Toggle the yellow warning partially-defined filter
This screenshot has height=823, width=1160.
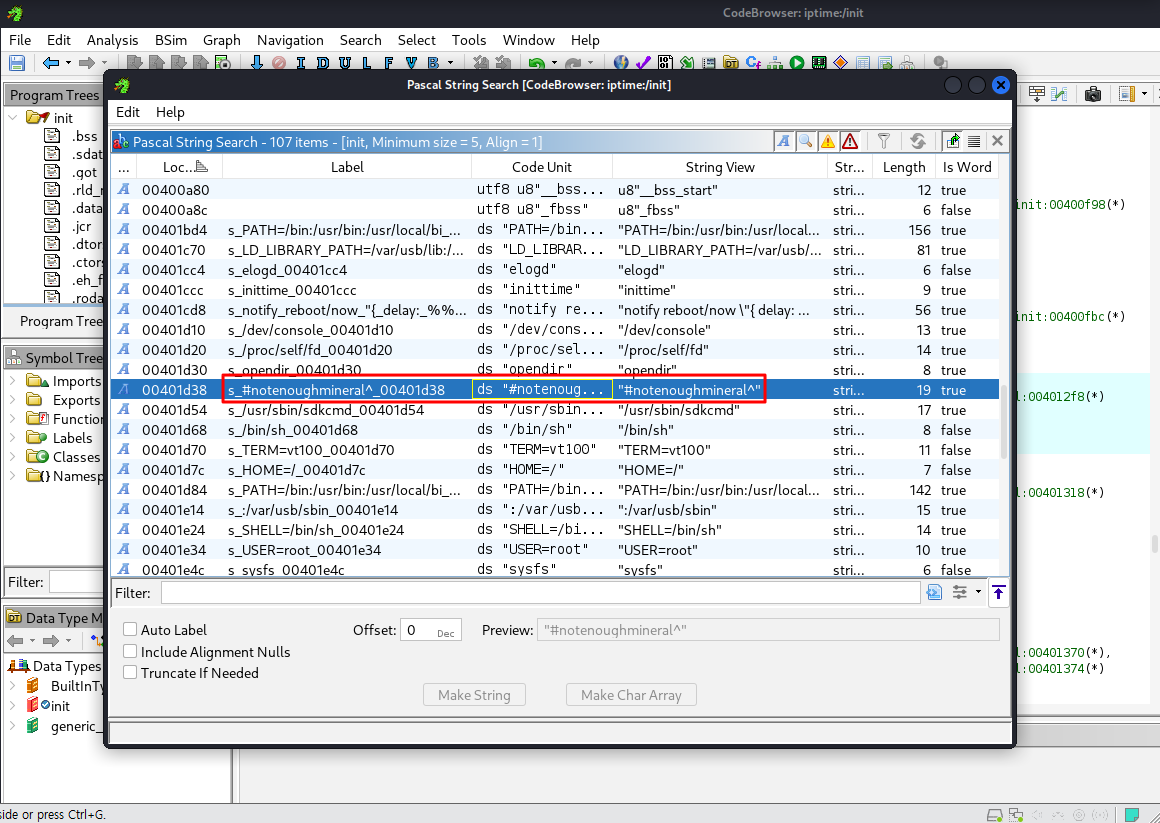click(x=828, y=141)
